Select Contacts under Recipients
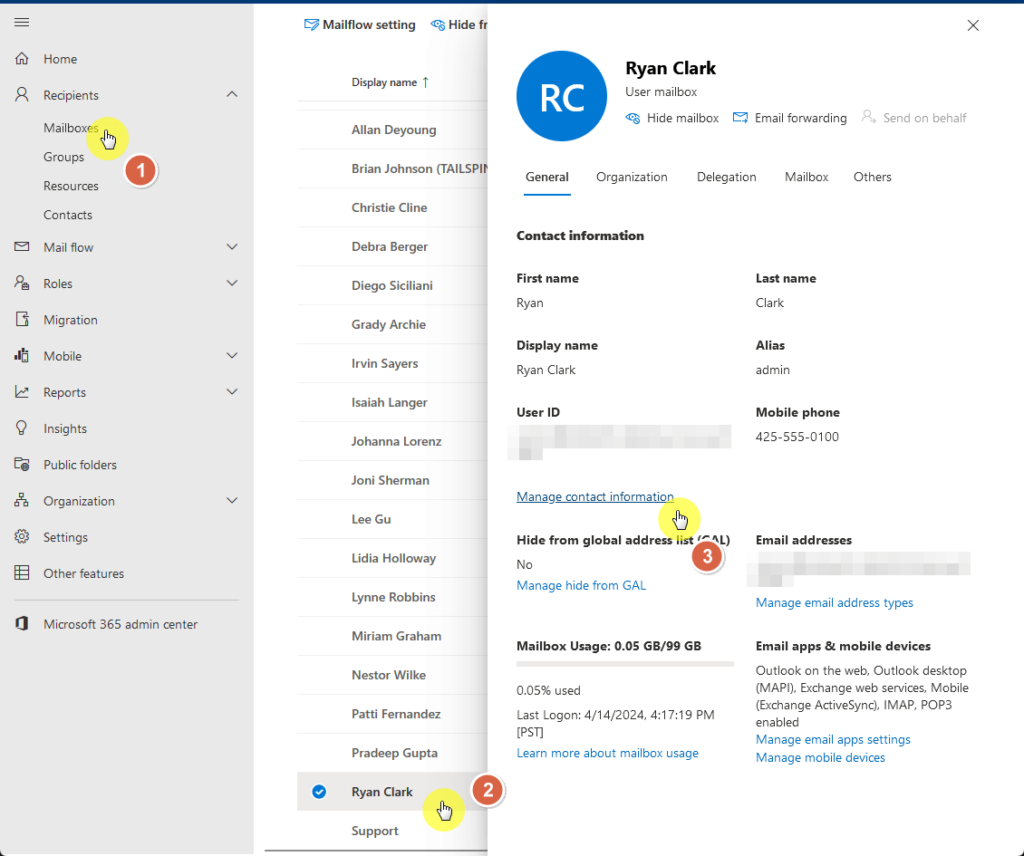The width and height of the screenshot is (1024, 856). pyautogui.click(x=68, y=214)
